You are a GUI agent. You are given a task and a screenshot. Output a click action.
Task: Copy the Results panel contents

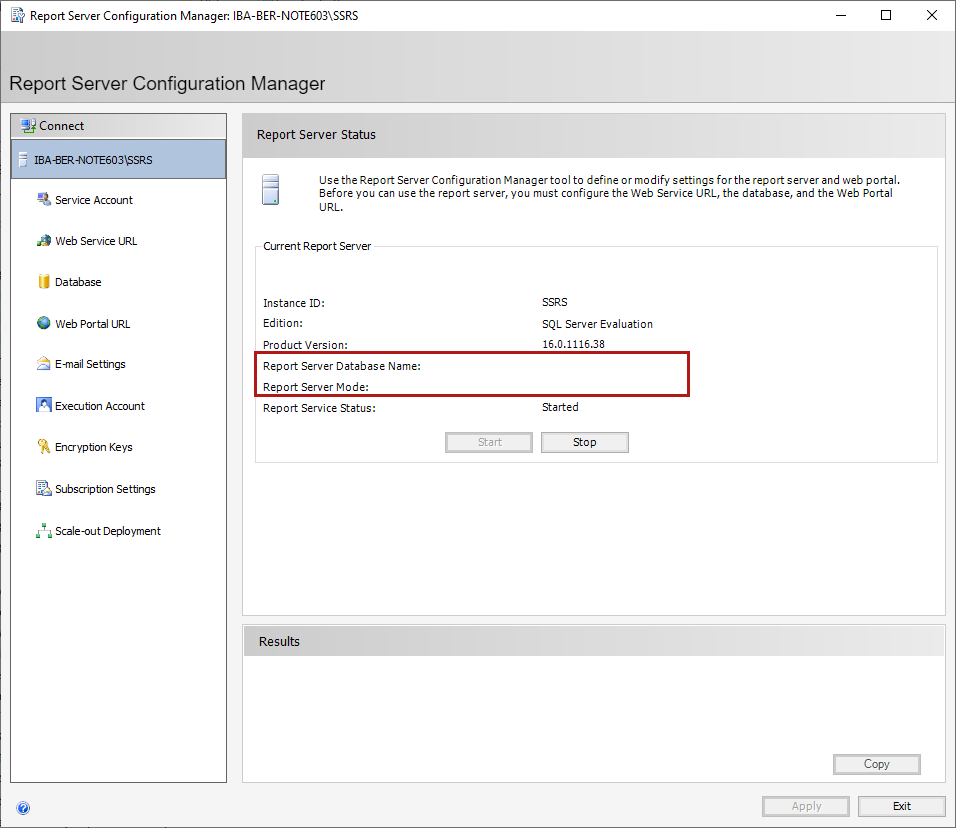[876, 764]
